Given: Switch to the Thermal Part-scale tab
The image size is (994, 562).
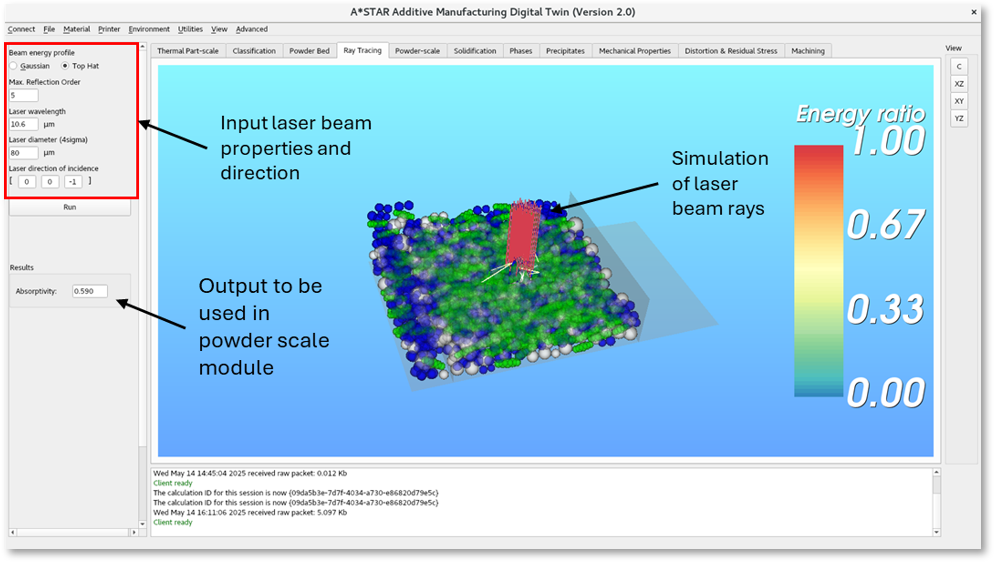Looking at the screenshot, I should [x=188, y=51].
